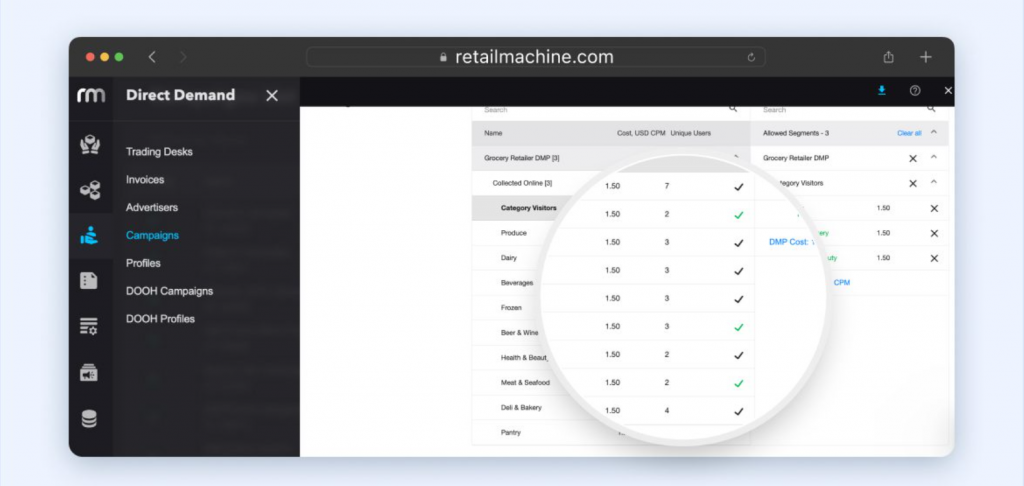This screenshot has height=486, width=1024.
Task: Open the document sidebar icon
Action: (90, 281)
